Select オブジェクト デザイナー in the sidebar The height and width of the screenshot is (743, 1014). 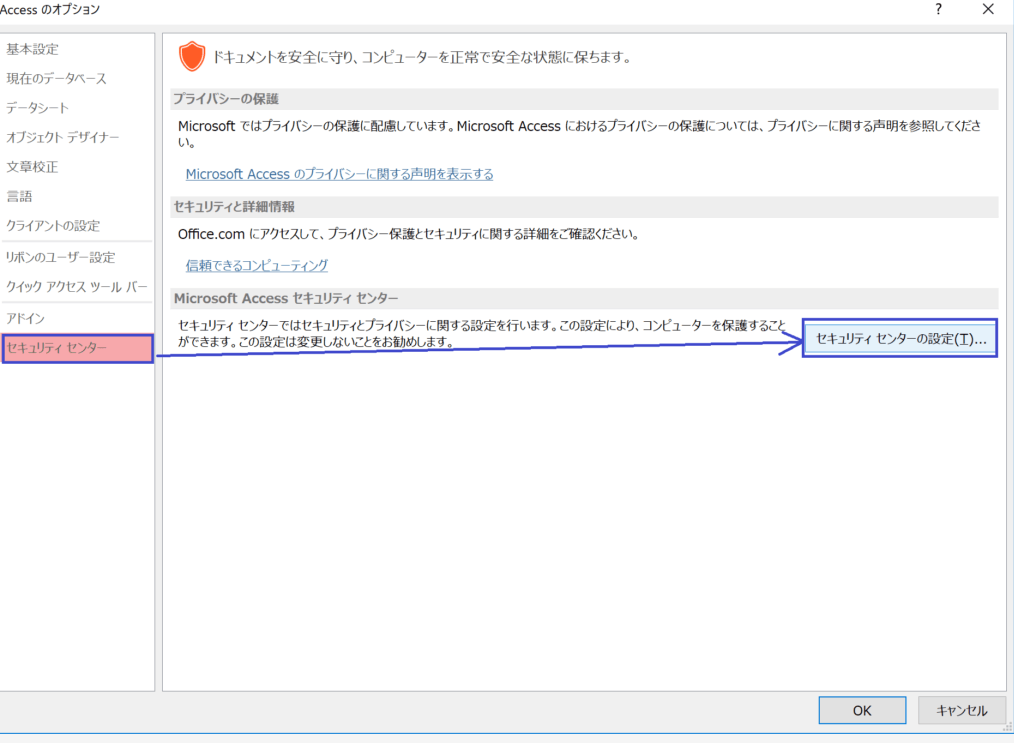click(x=63, y=137)
